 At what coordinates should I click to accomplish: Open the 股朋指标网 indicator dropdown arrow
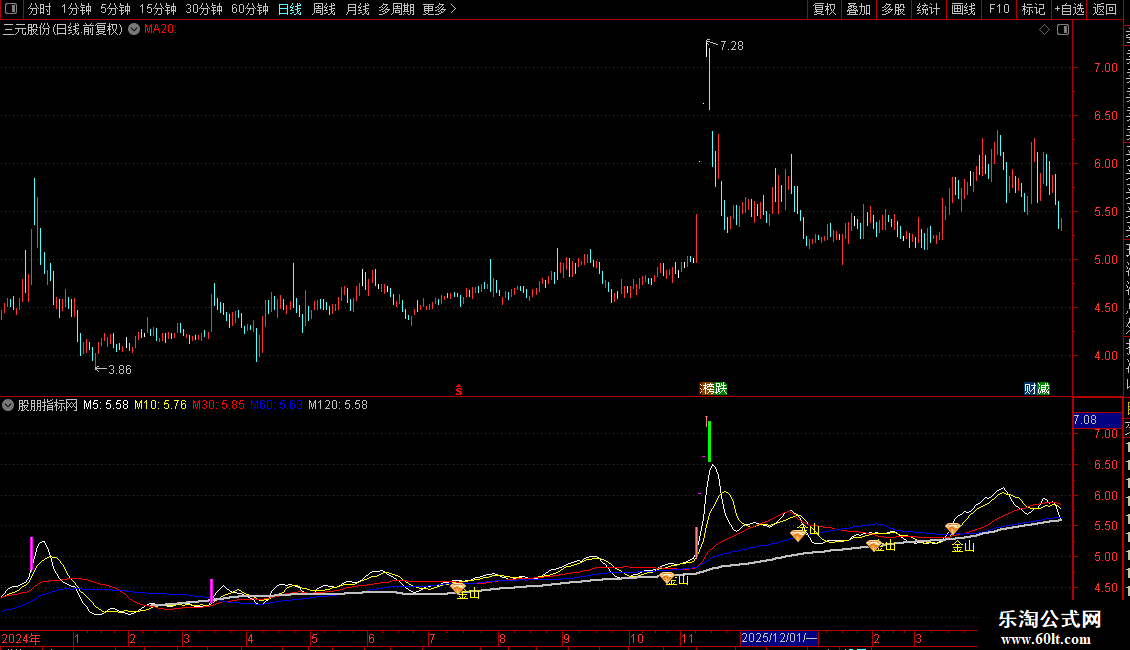point(8,405)
